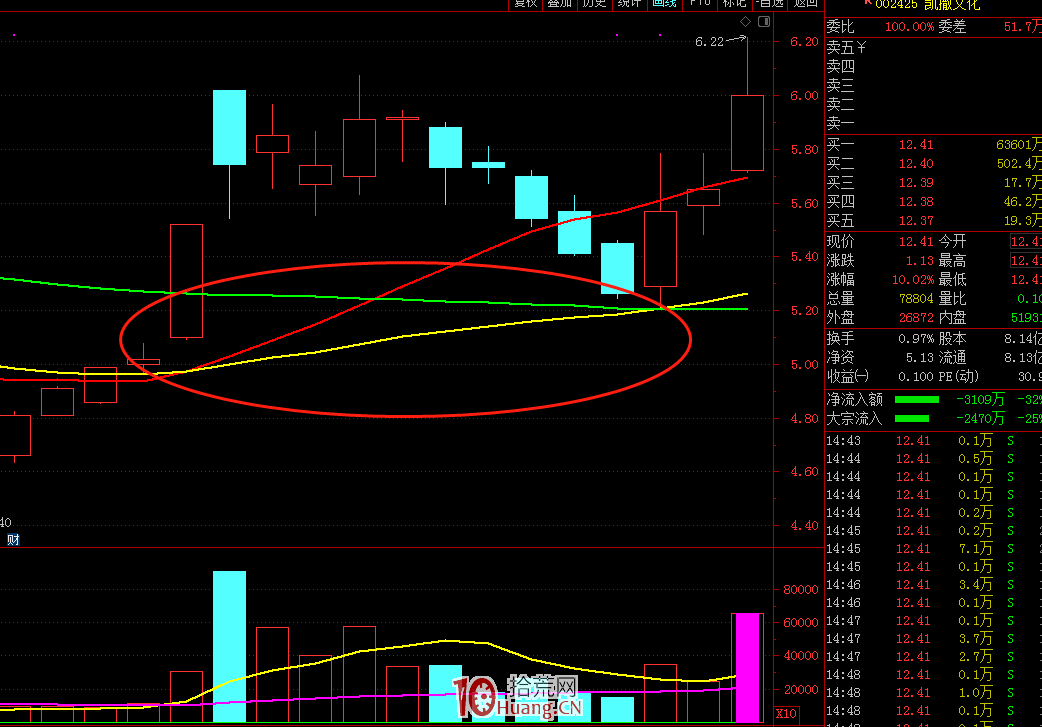Click the 外盘 26872 value

(916, 318)
